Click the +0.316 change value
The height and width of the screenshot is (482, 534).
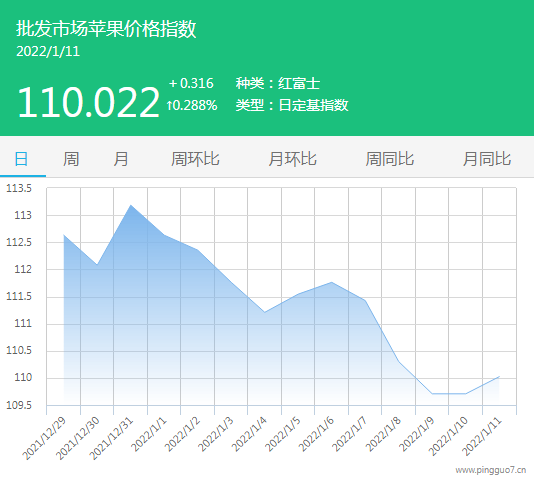[x=191, y=83]
